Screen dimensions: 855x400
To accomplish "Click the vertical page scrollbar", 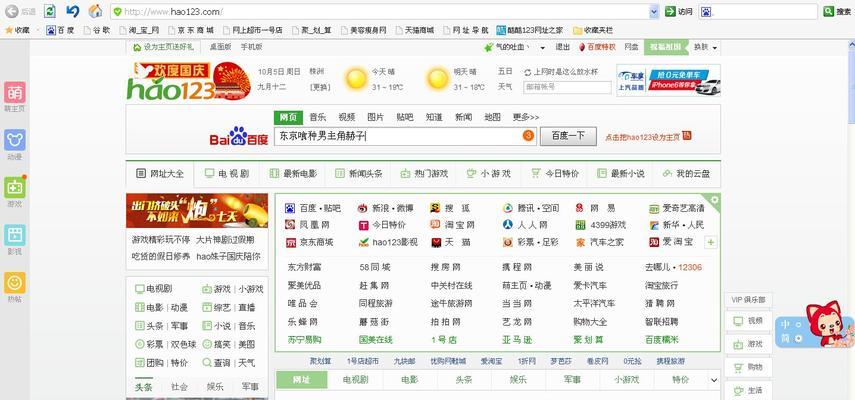I will pyautogui.click(x=850, y=218).
